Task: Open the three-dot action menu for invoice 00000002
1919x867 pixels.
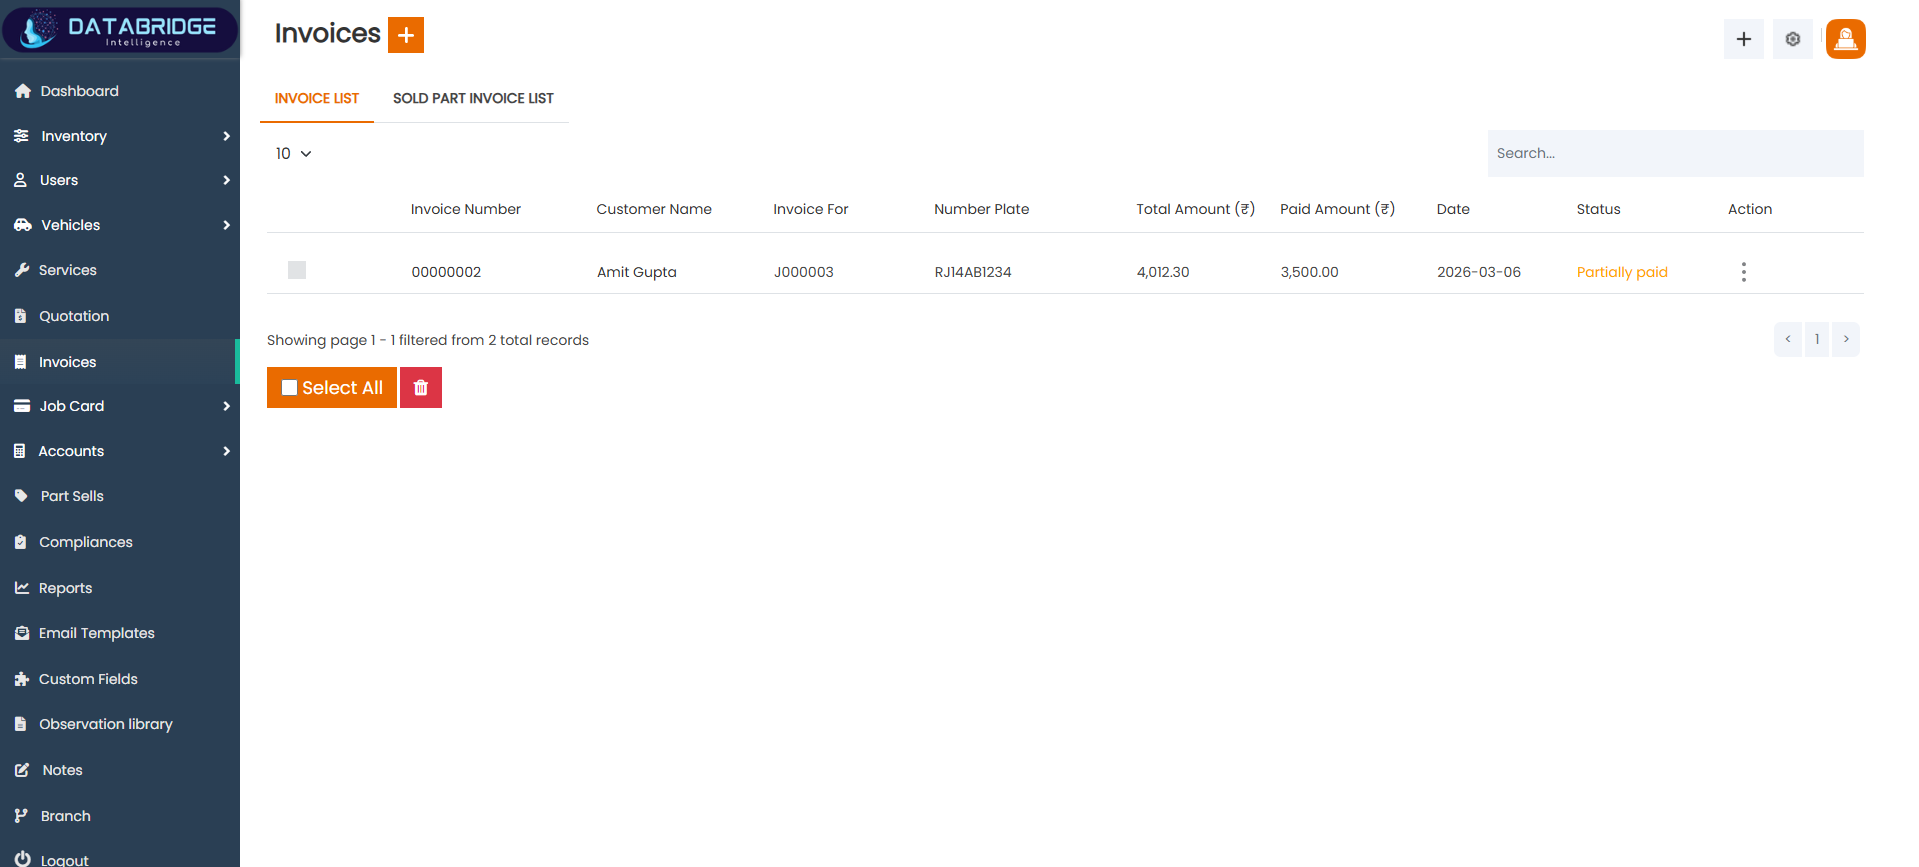Action: click(x=1743, y=272)
